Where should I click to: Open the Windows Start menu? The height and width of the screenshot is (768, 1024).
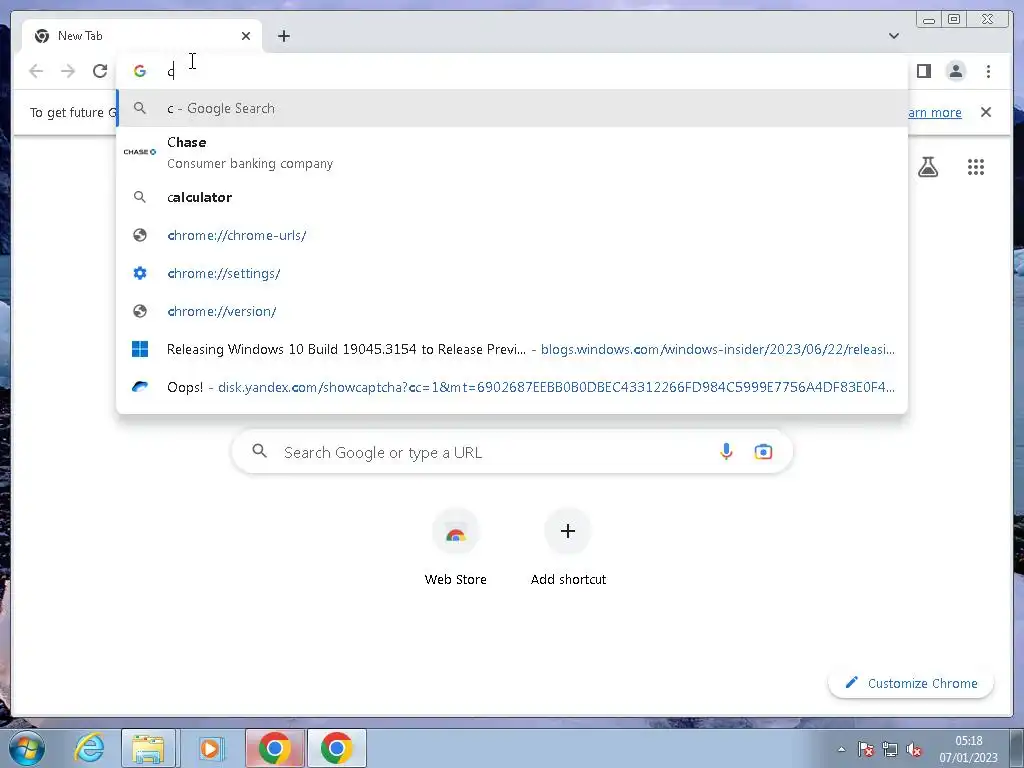(27, 748)
